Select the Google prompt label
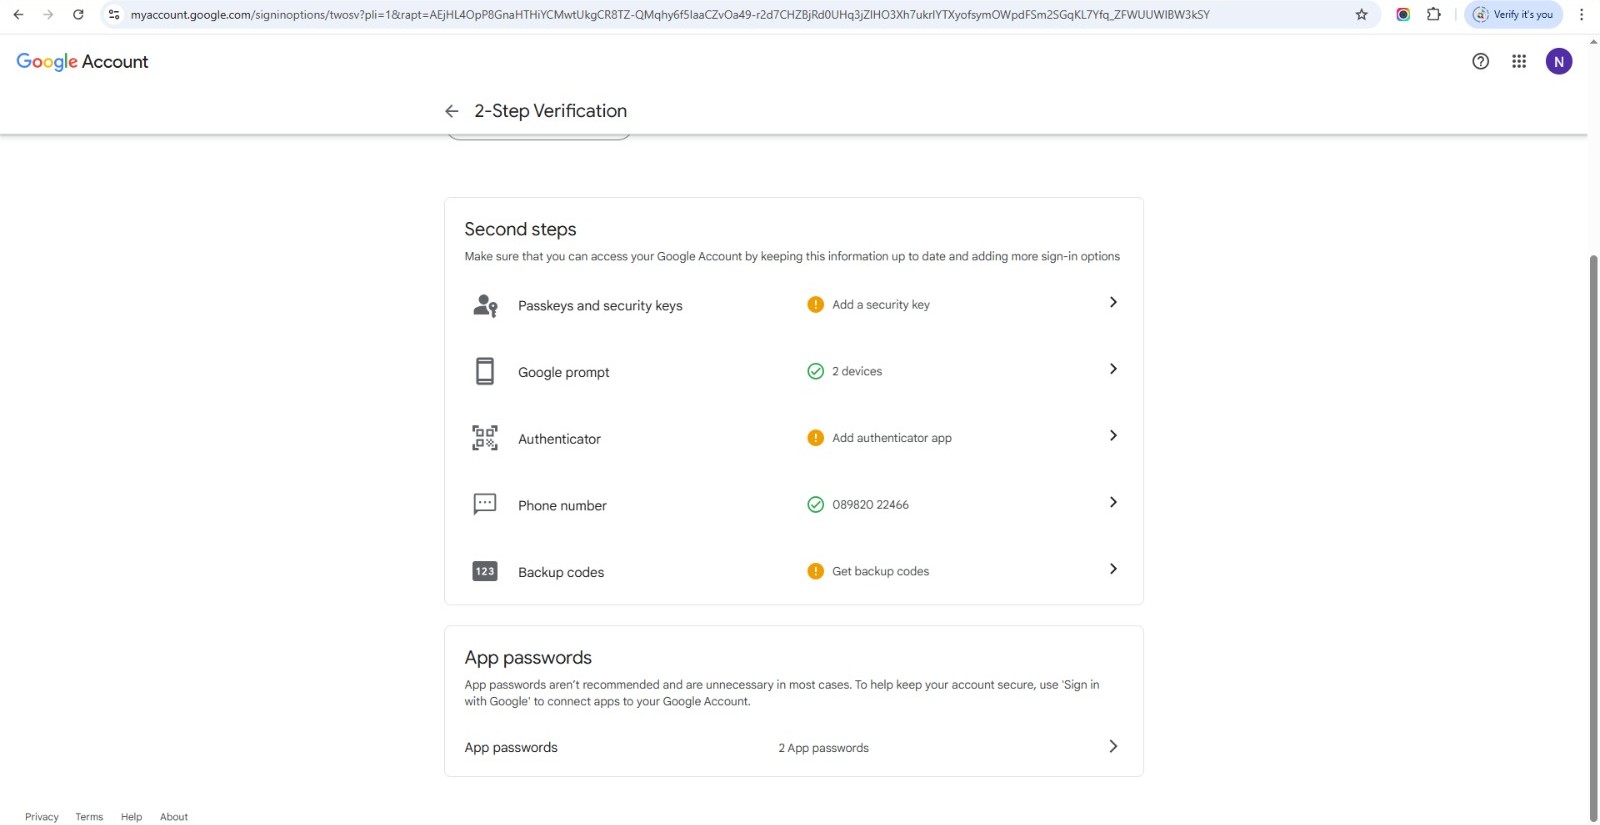The width and height of the screenshot is (1600, 825). coord(564,373)
